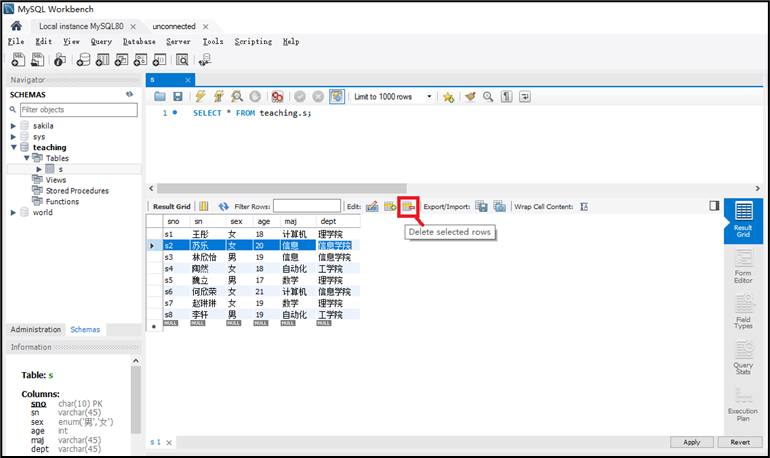The width and height of the screenshot is (770, 458).
Task: Rollback the transaction icon
Action: pos(318,97)
